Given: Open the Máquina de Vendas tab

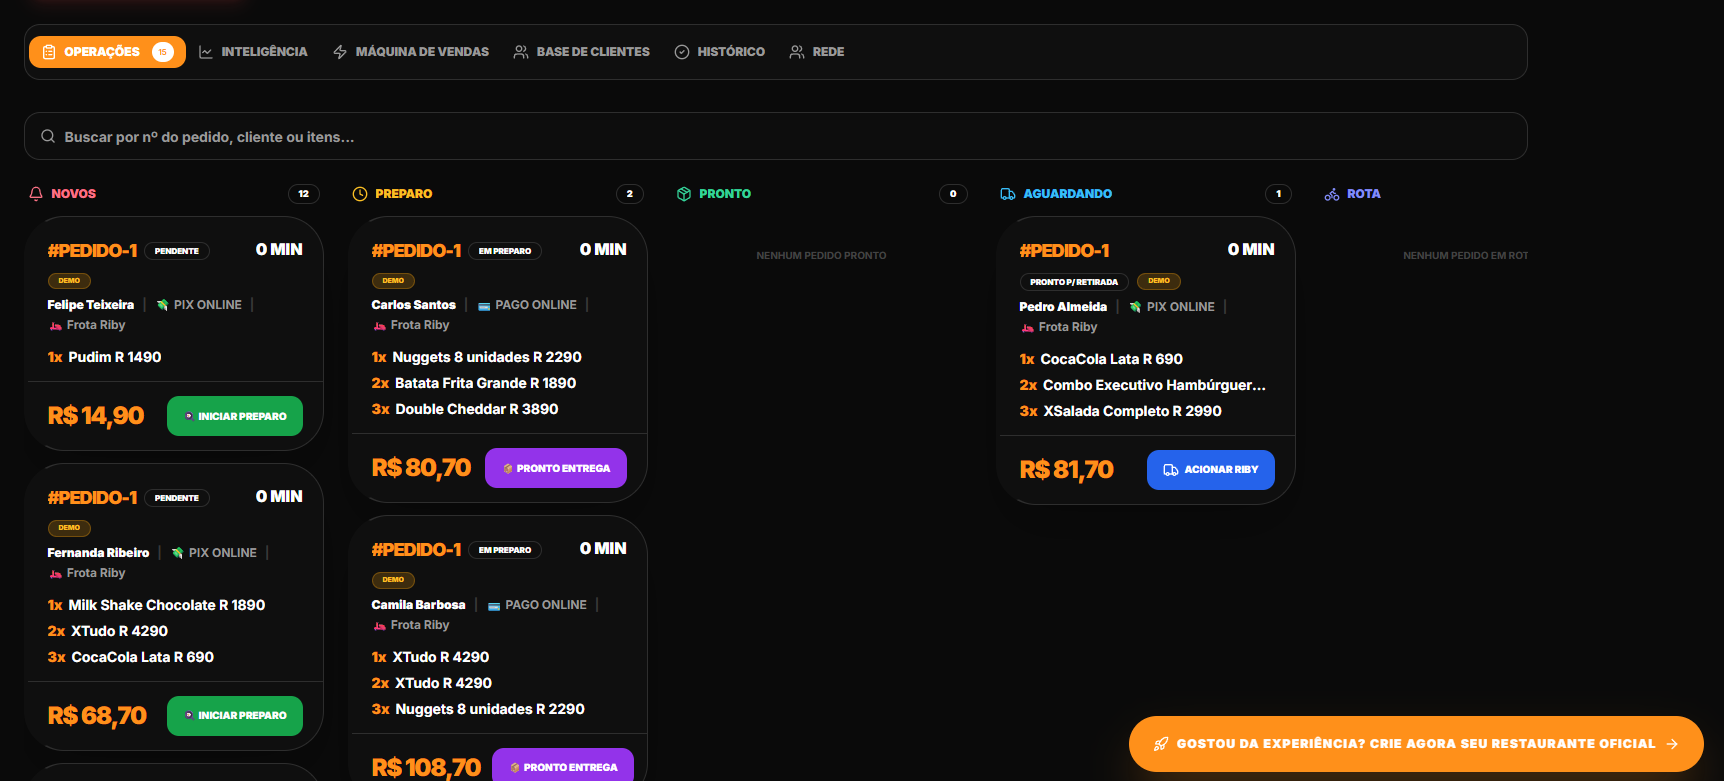Looking at the screenshot, I should tap(411, 52).
